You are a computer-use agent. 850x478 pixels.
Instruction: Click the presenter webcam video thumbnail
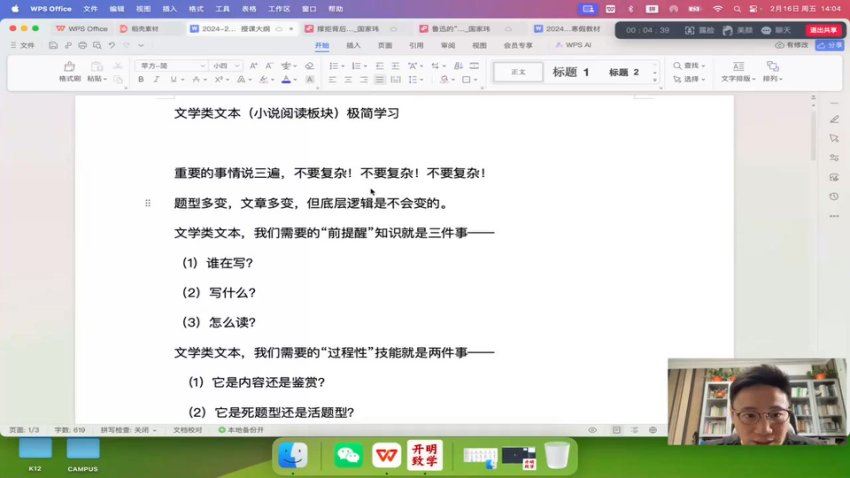pyautogui.click(x=757, y=402)
